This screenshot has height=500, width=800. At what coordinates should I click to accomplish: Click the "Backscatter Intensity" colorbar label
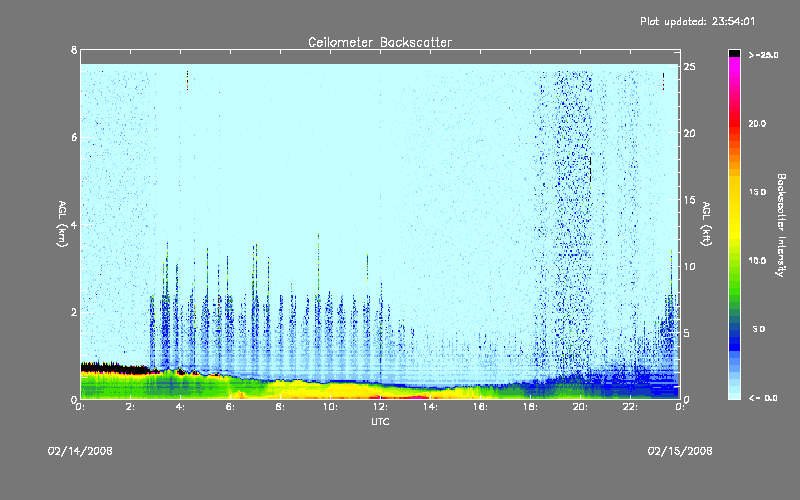click(781, 225)
